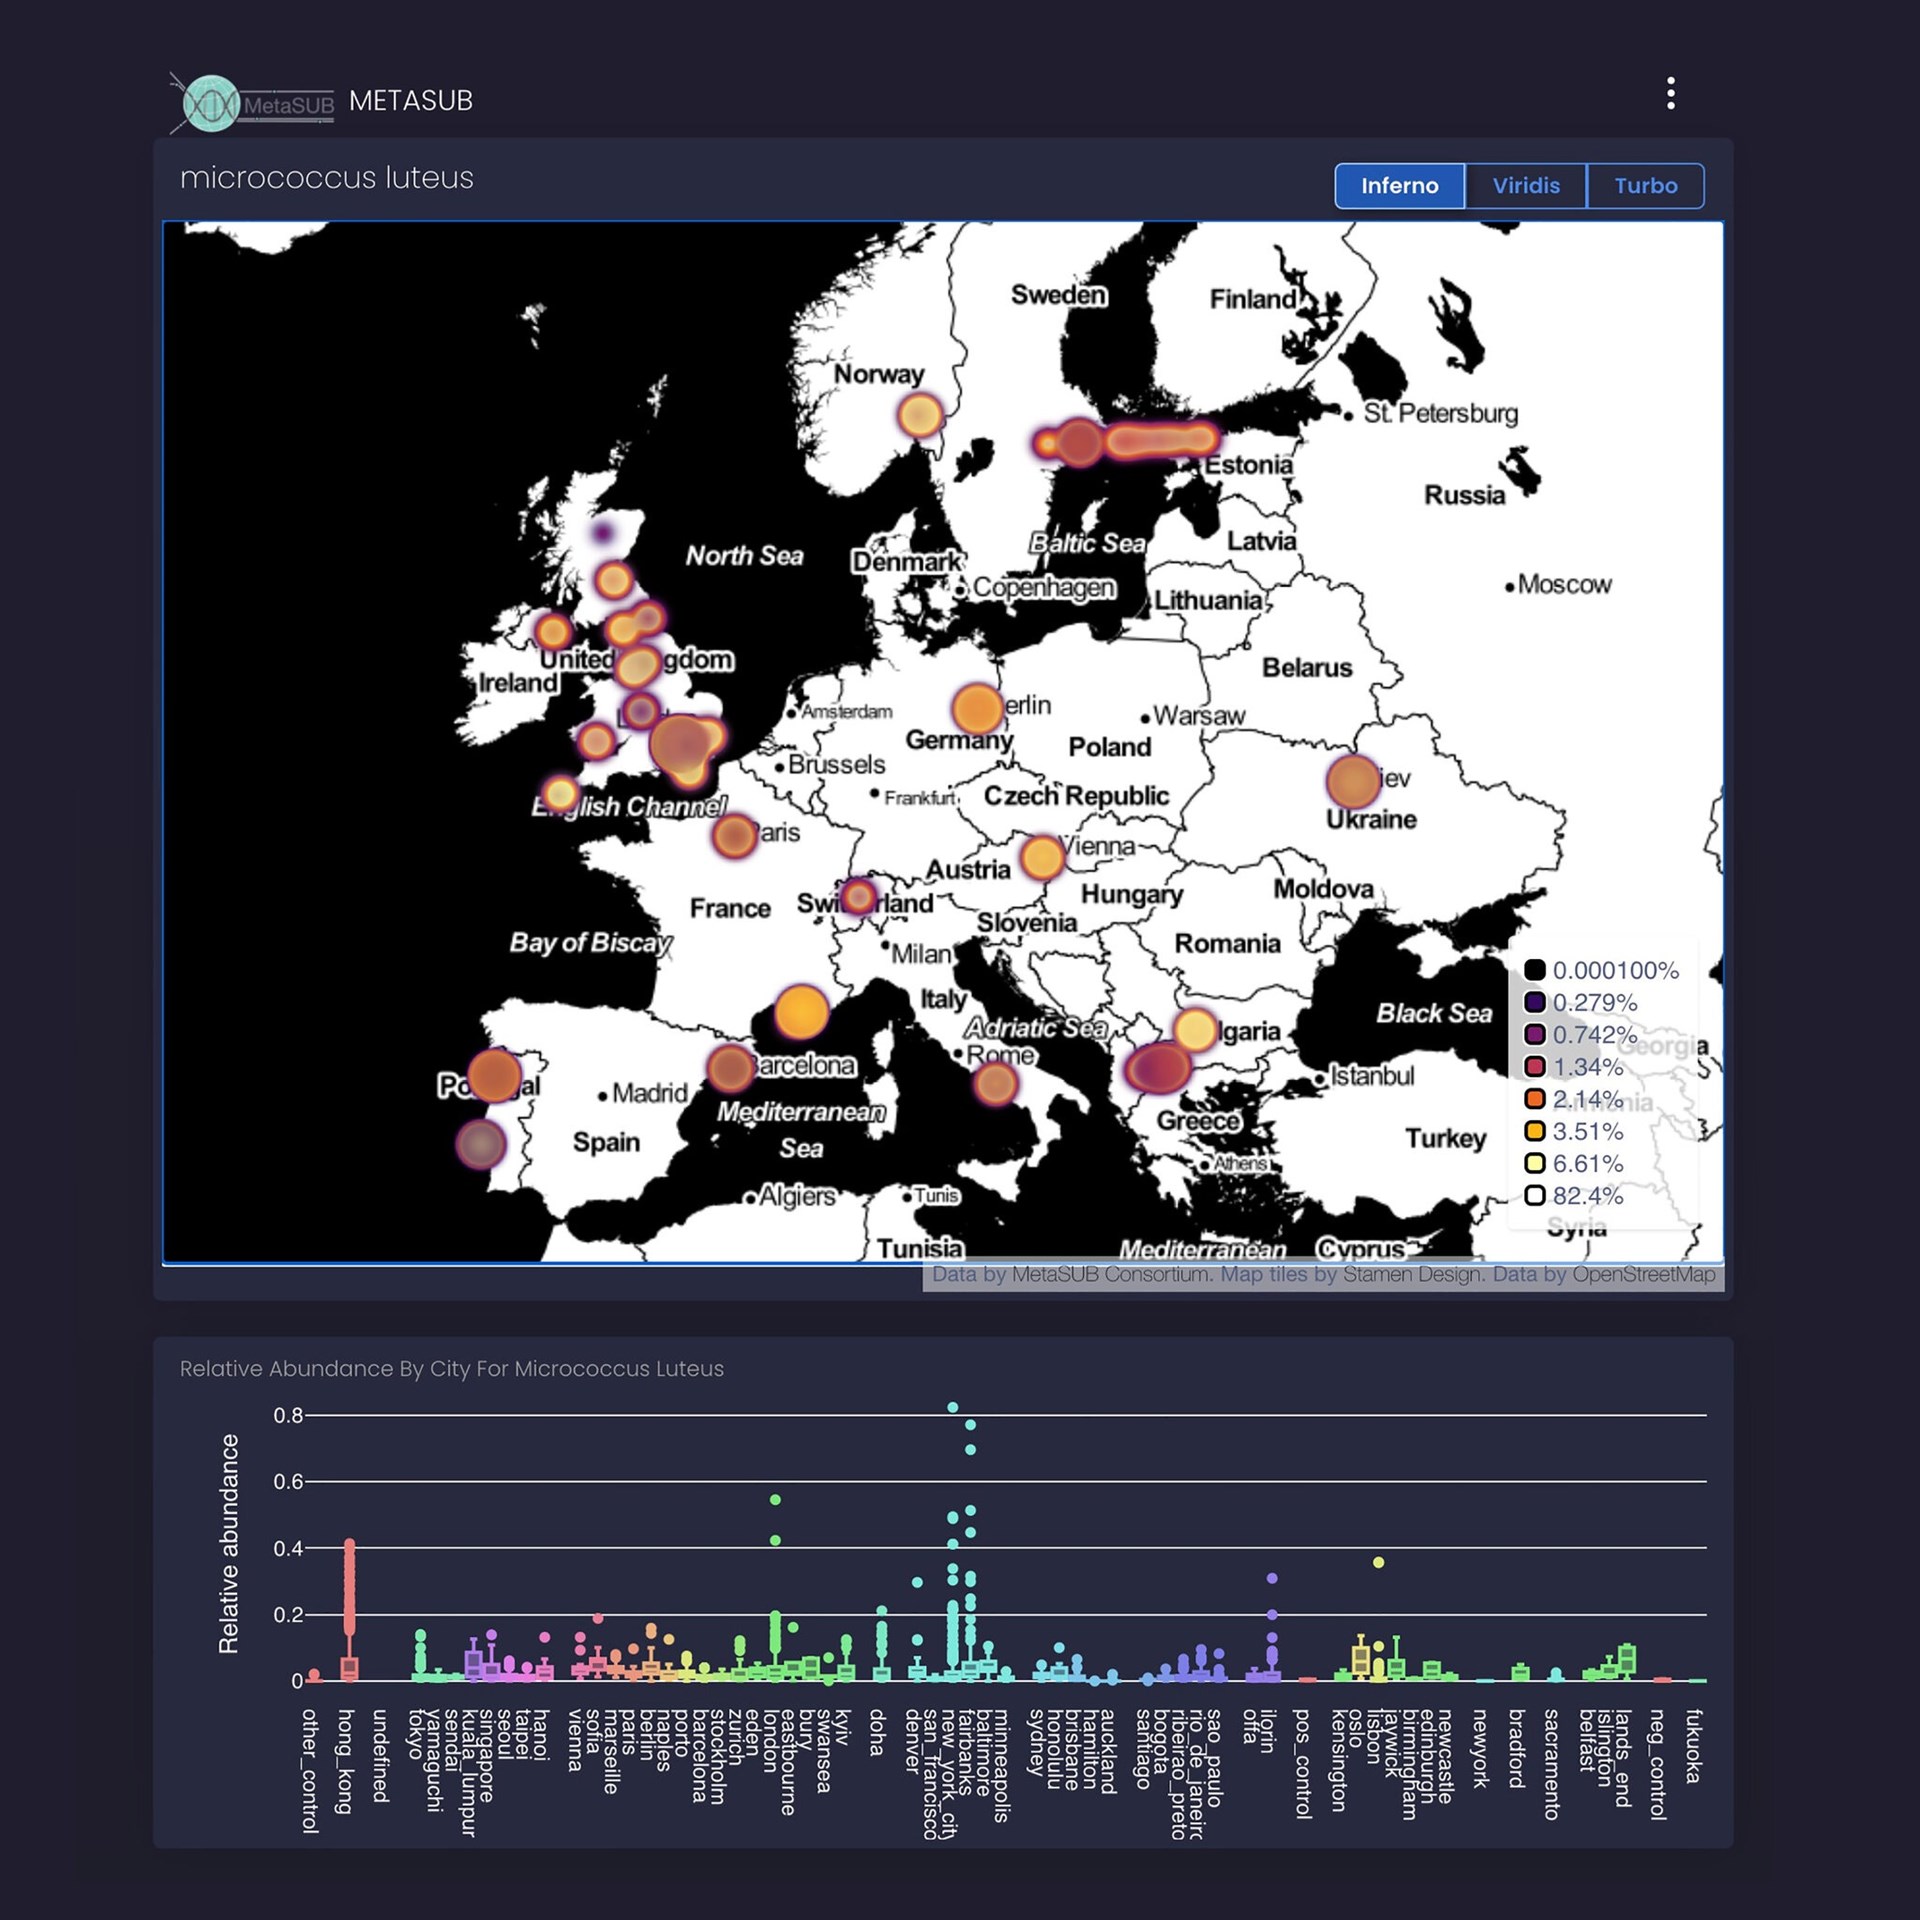Image resolution: width=1920 pixels, height=1920 pixels.
Task: Click the 82.4% legend swatch
Action: (1535, 1196)
